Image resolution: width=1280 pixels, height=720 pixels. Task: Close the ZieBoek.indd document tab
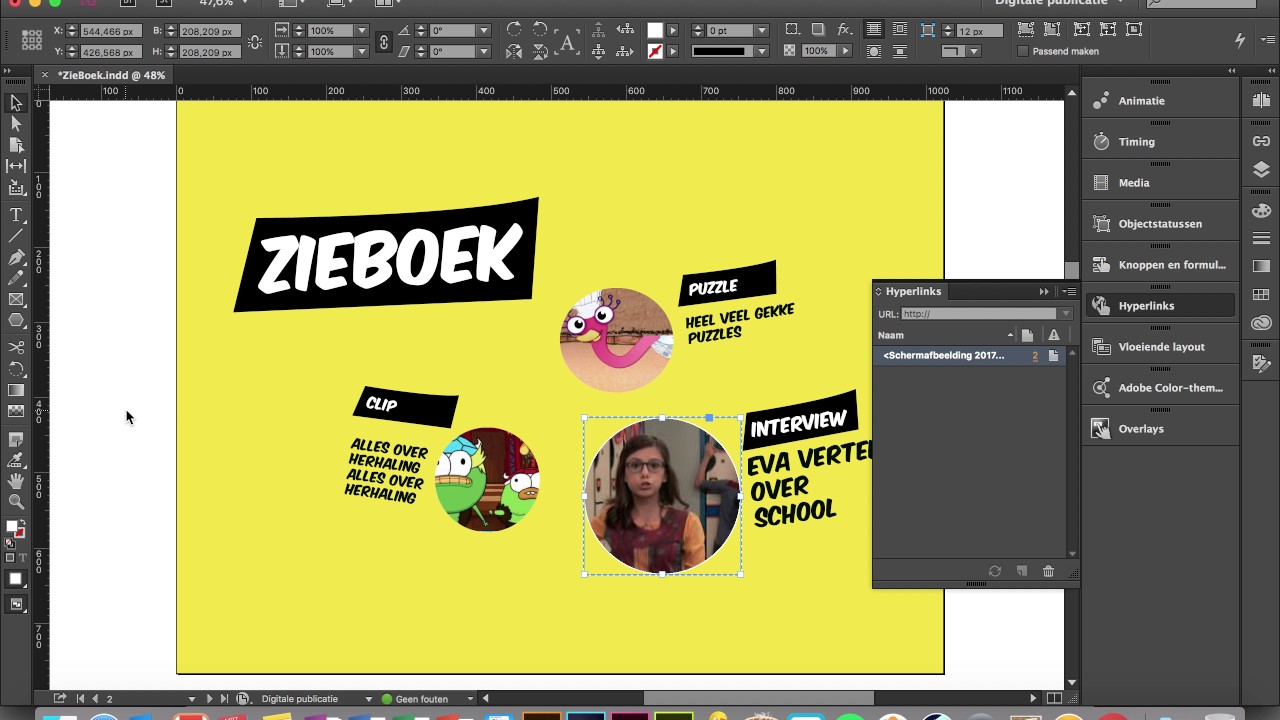(x=44, y=75)
